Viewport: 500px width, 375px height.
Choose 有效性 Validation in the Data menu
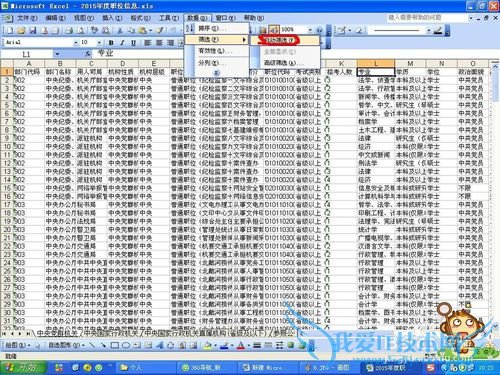click(216, 51)
